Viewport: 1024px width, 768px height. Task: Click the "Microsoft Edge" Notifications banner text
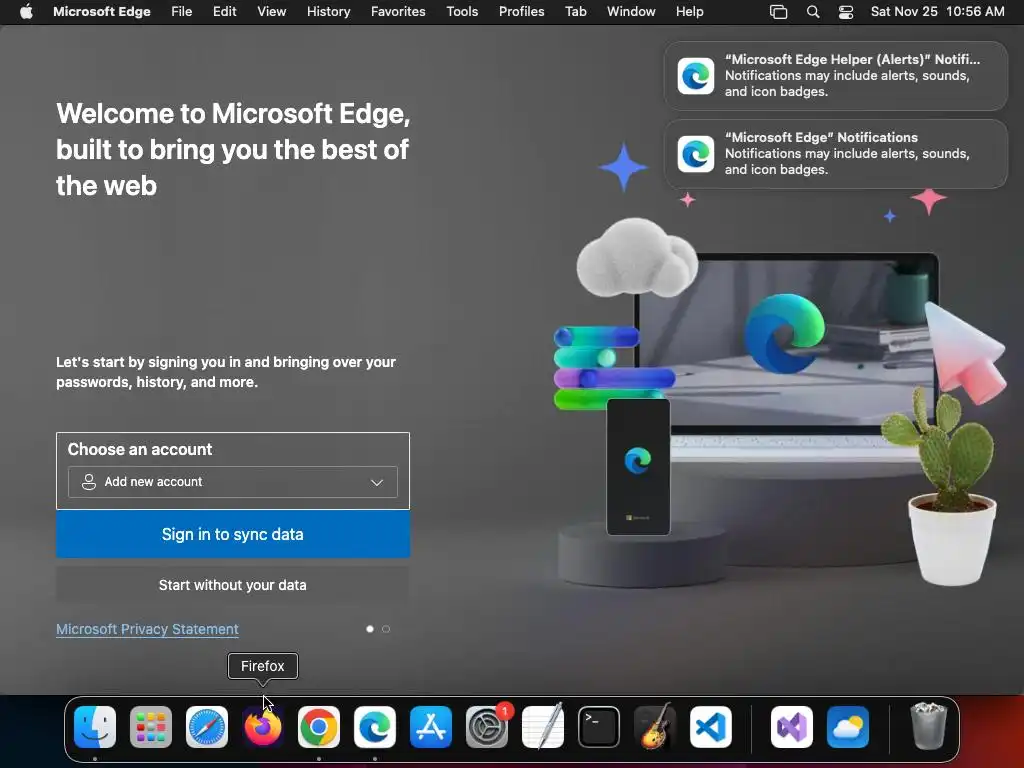pyautogui.click(x=847, y=153)
